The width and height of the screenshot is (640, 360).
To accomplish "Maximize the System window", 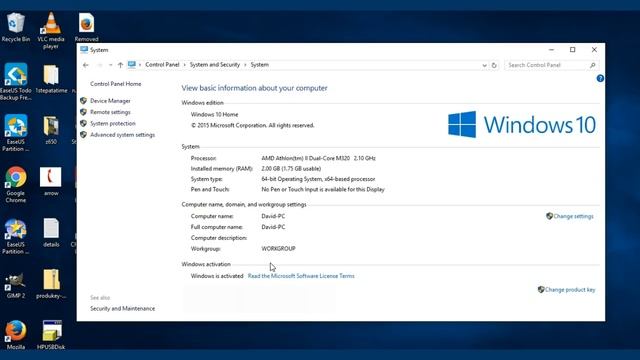I will pyautogui.click(x=573, y=50).
